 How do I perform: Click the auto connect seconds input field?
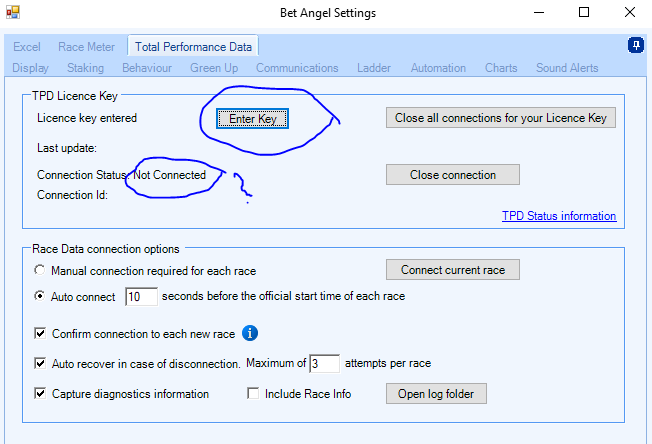click(x=141, y=297)
